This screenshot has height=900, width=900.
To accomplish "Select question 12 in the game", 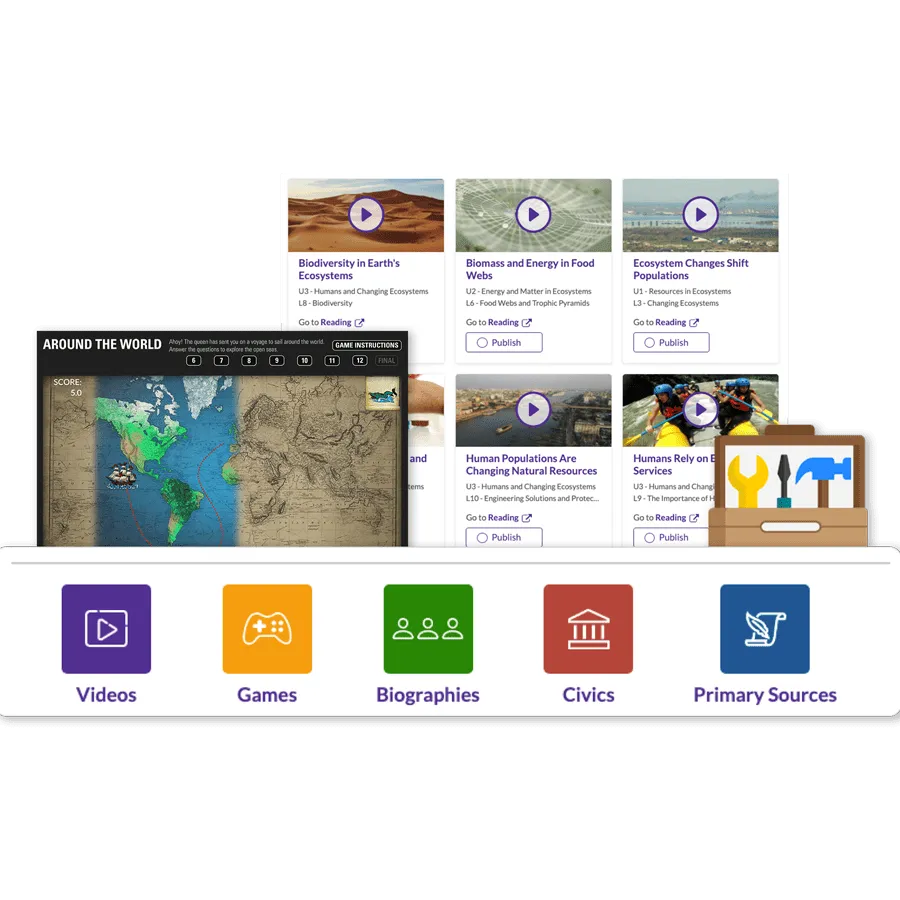I will pyautogui.click(x=359, y=360).
